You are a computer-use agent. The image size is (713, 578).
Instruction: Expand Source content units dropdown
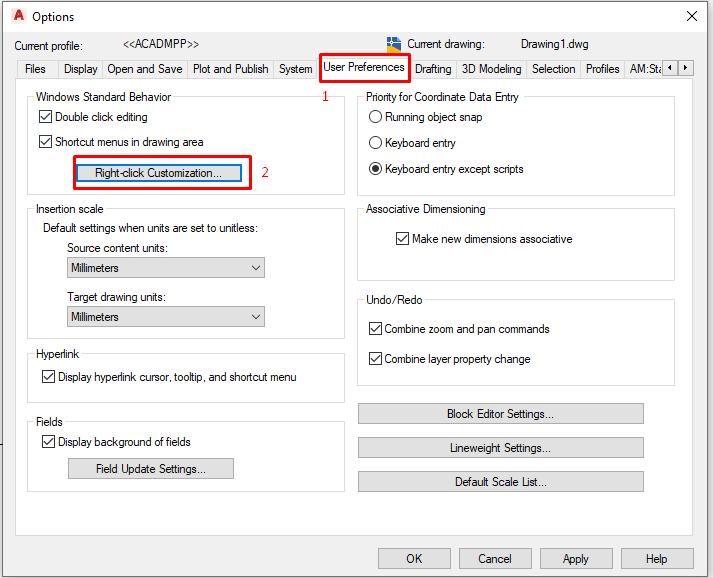tap(166, 268)
